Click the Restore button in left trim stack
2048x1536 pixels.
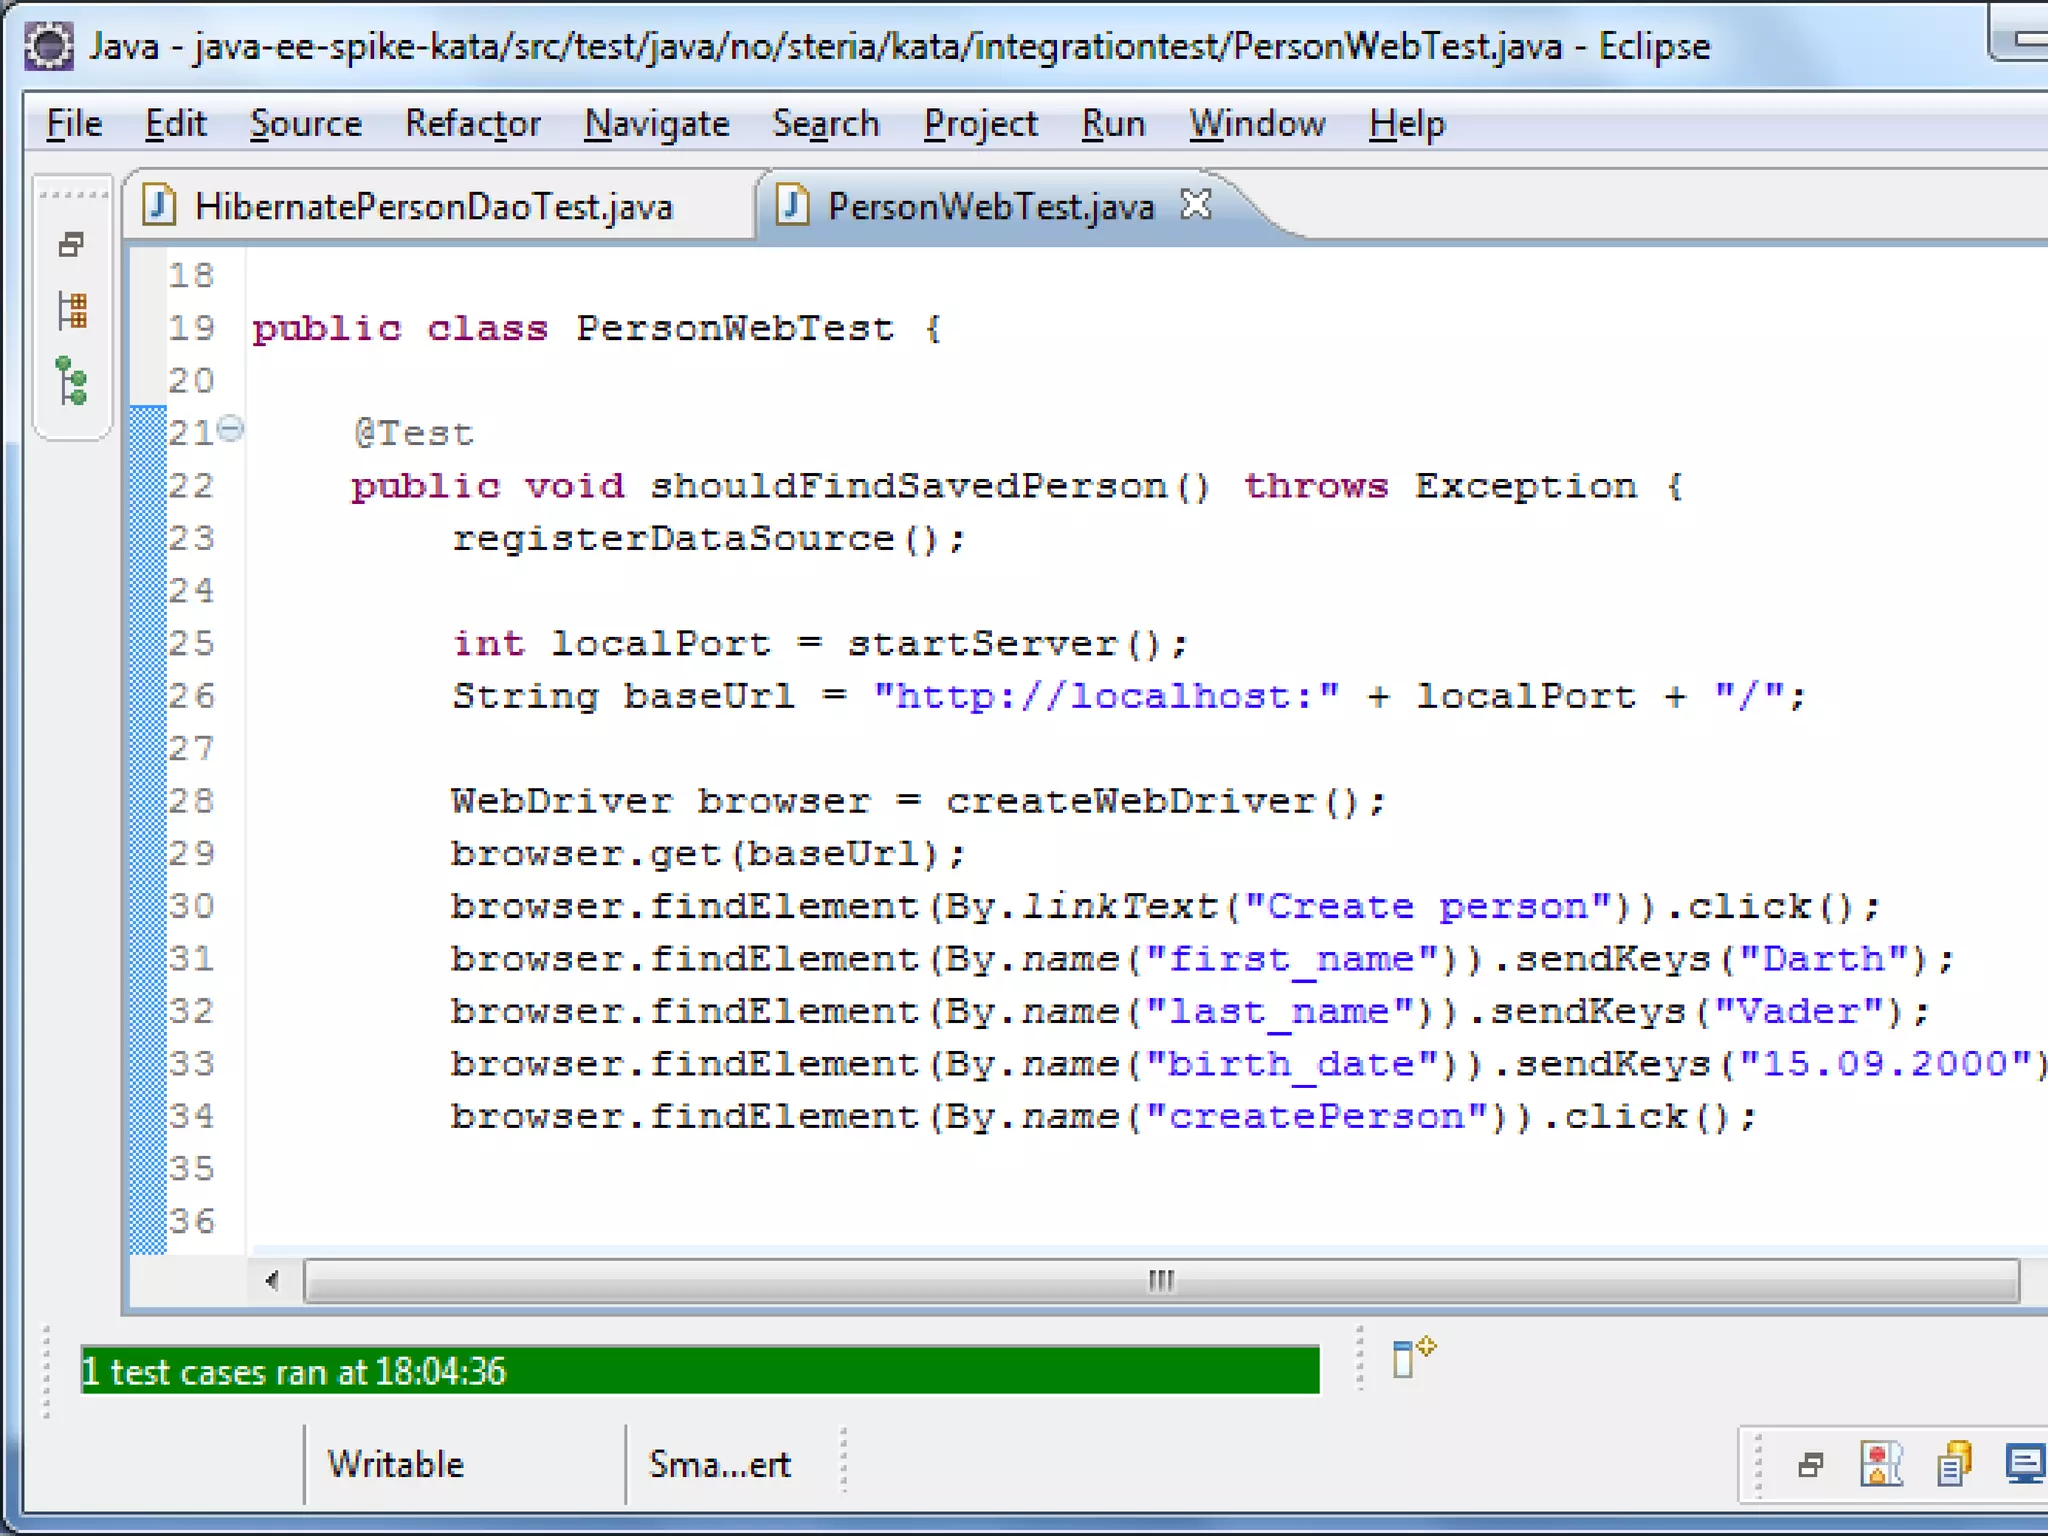coord(71,245)
